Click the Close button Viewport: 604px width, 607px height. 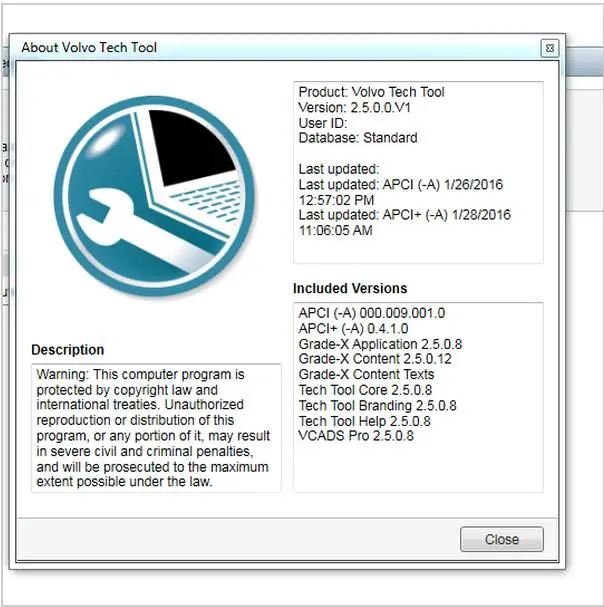pos(501,539)
